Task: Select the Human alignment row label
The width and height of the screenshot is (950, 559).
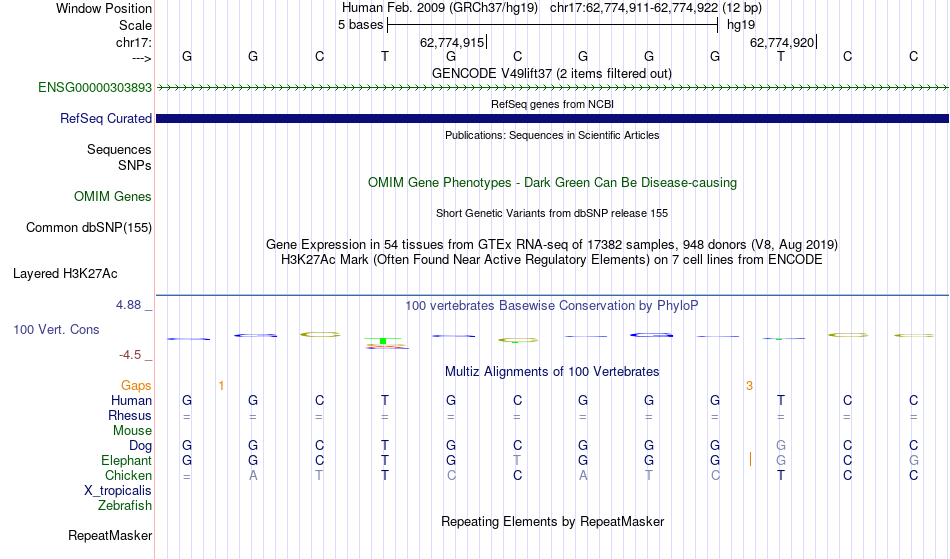Action: [x=131, y=400]
